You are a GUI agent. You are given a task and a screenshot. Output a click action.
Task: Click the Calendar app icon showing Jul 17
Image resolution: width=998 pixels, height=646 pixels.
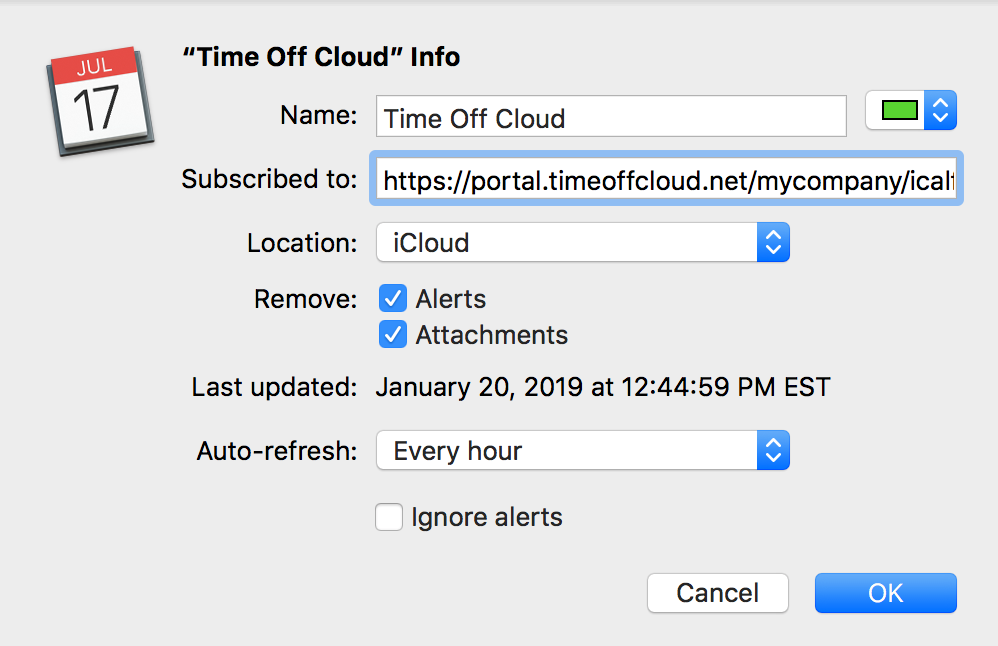coord(100,100)
